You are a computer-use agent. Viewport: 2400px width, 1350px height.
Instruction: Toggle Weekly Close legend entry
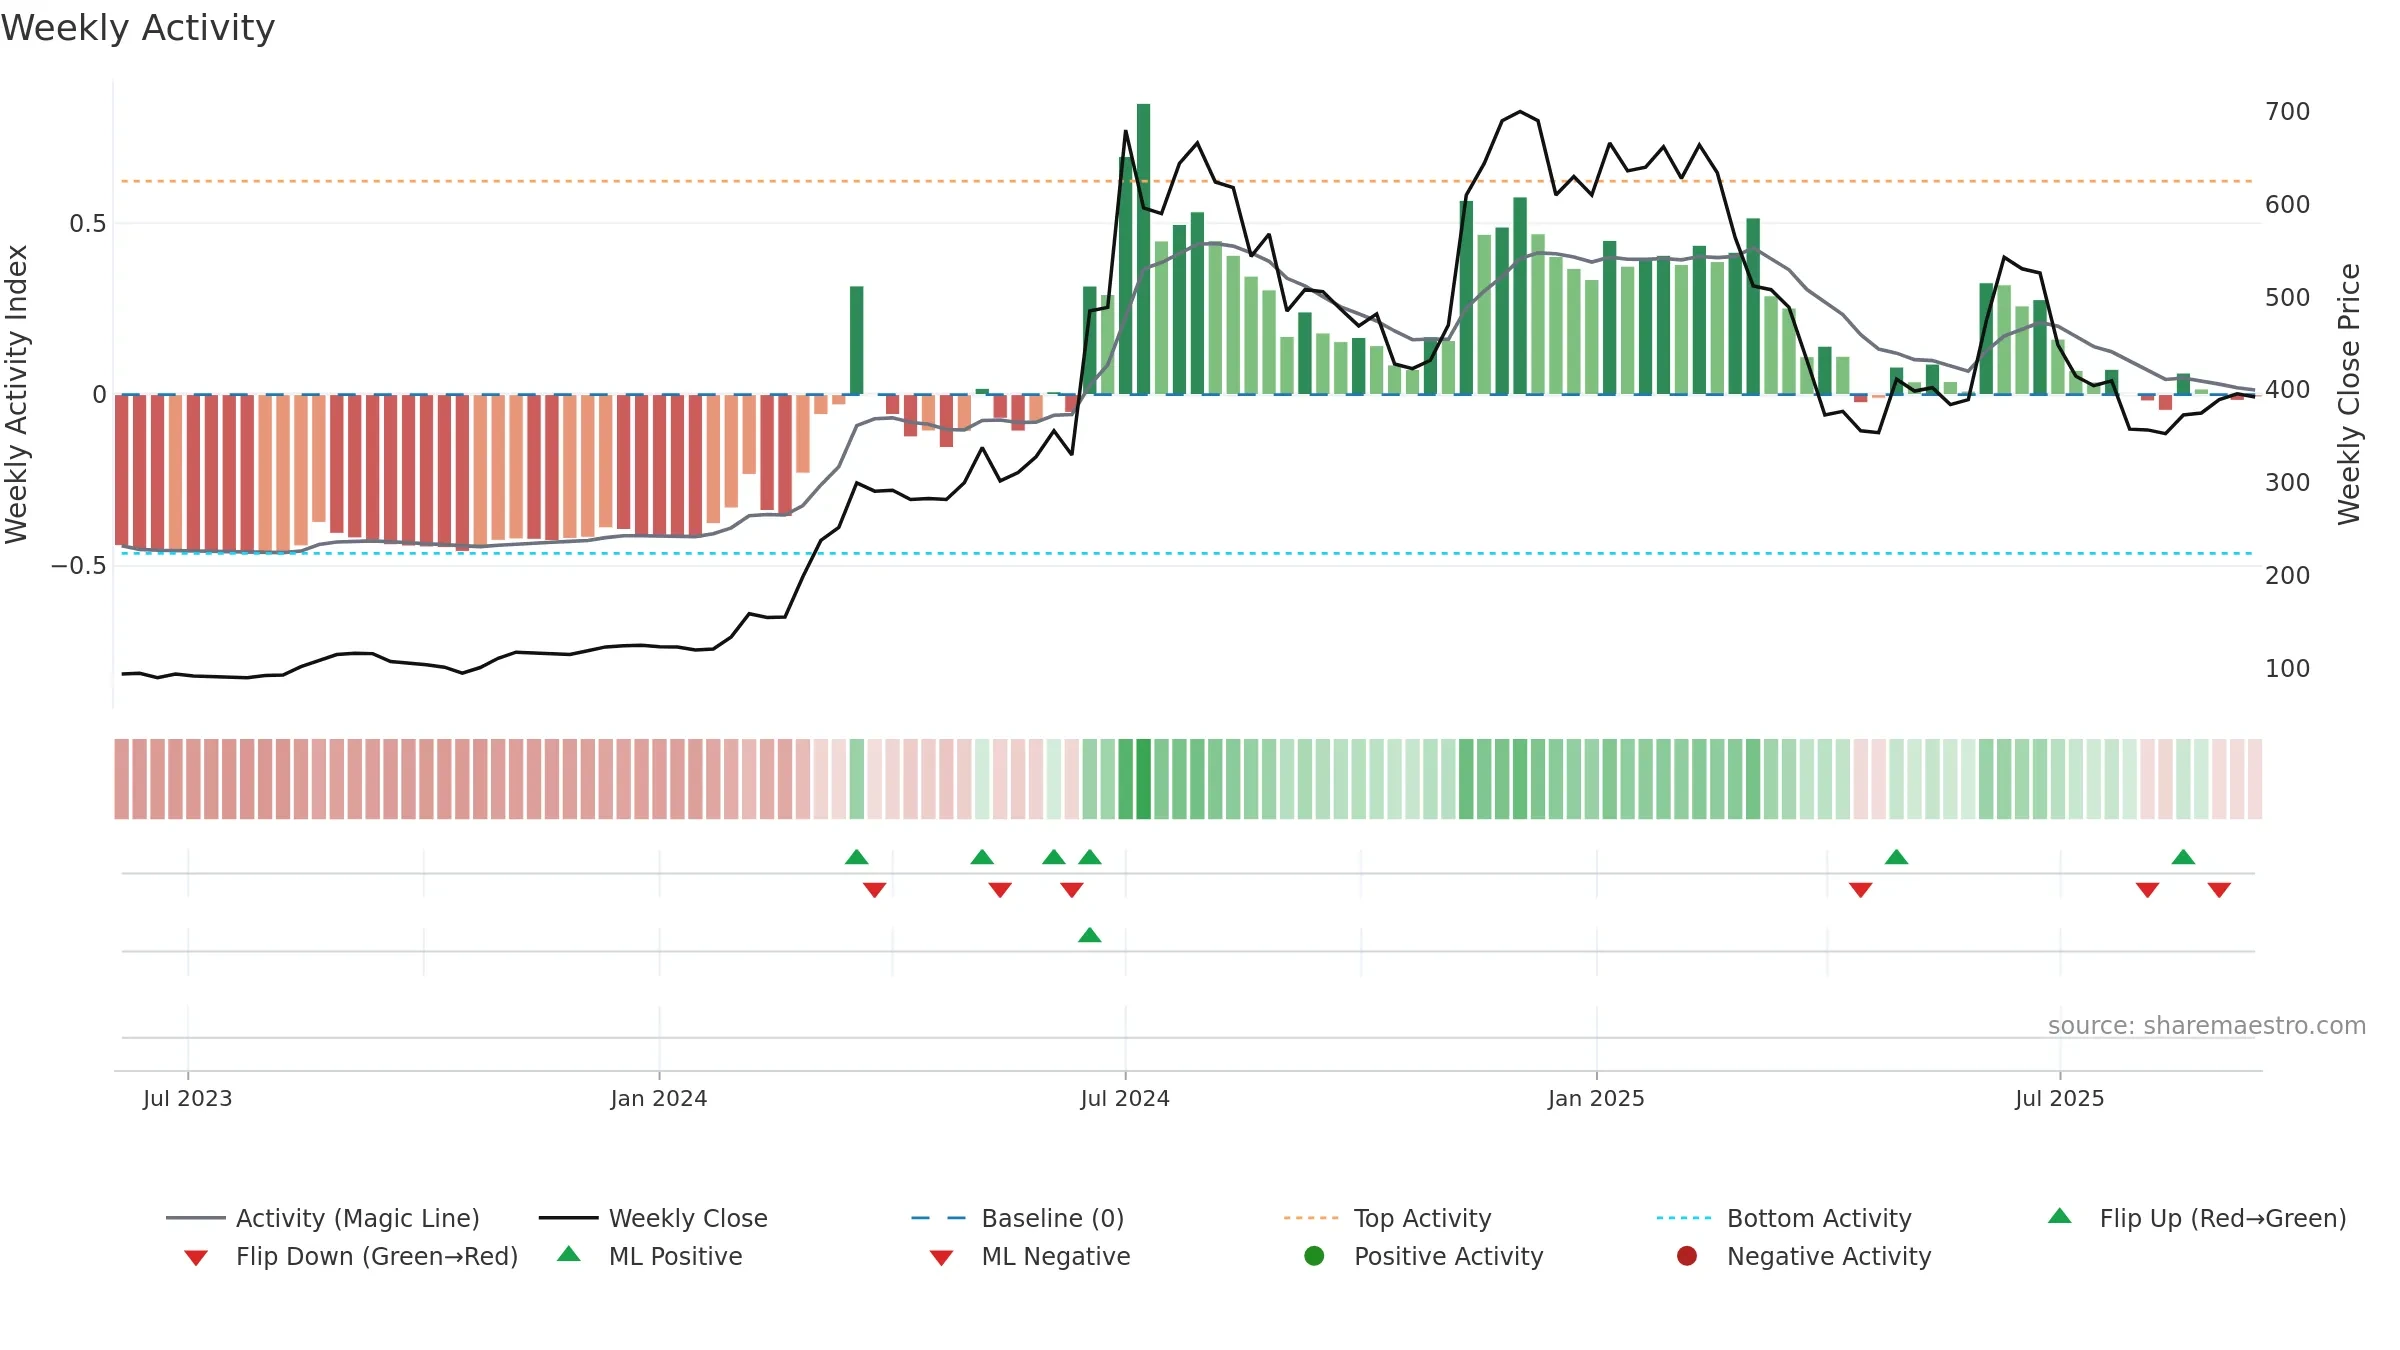pyautogui.click(x=653, y=1218)
